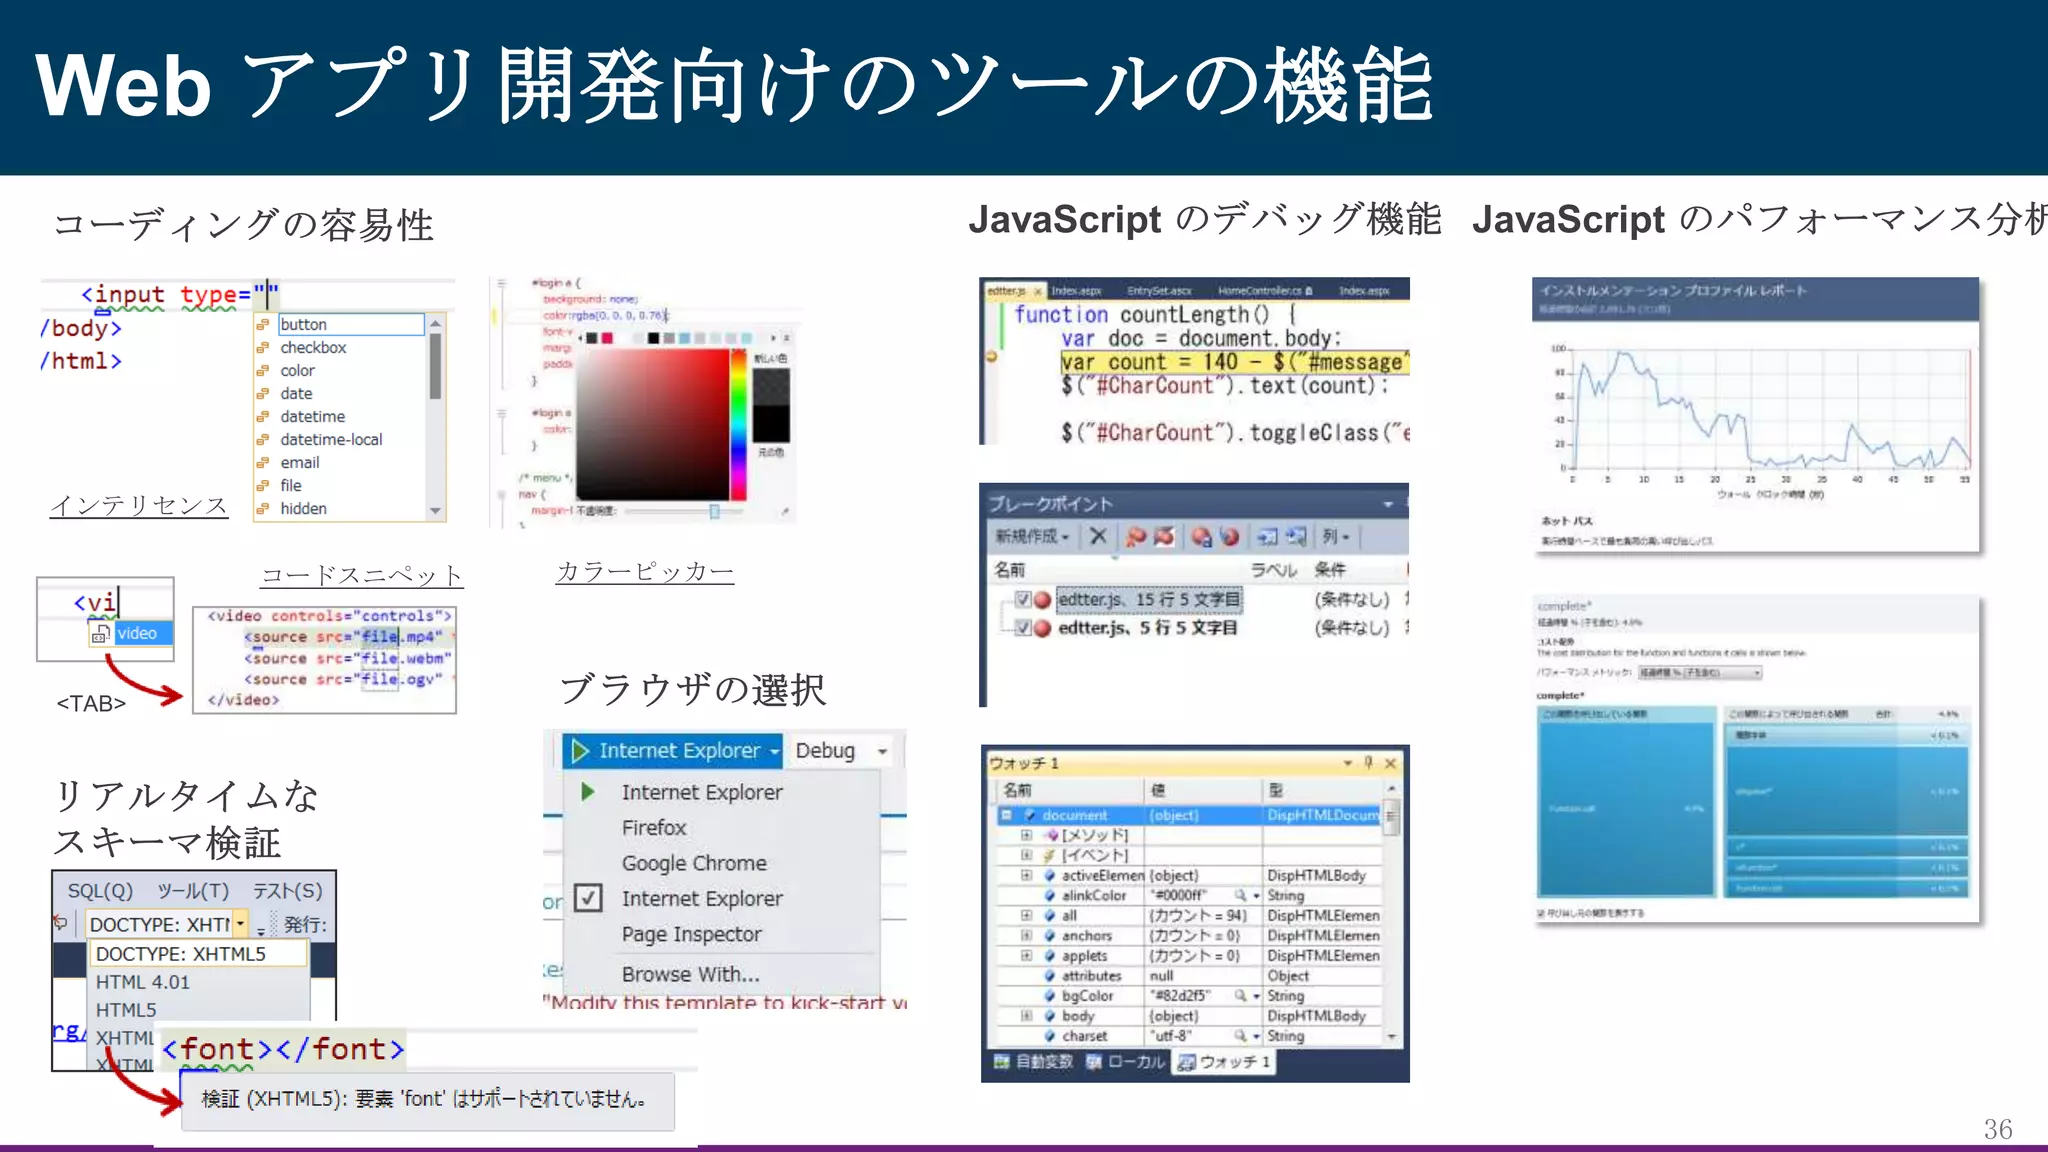Click the [イベント] events lightning row
Image resolution: width=2048 pixels, height=1152 pixels.
point(1085,855)
